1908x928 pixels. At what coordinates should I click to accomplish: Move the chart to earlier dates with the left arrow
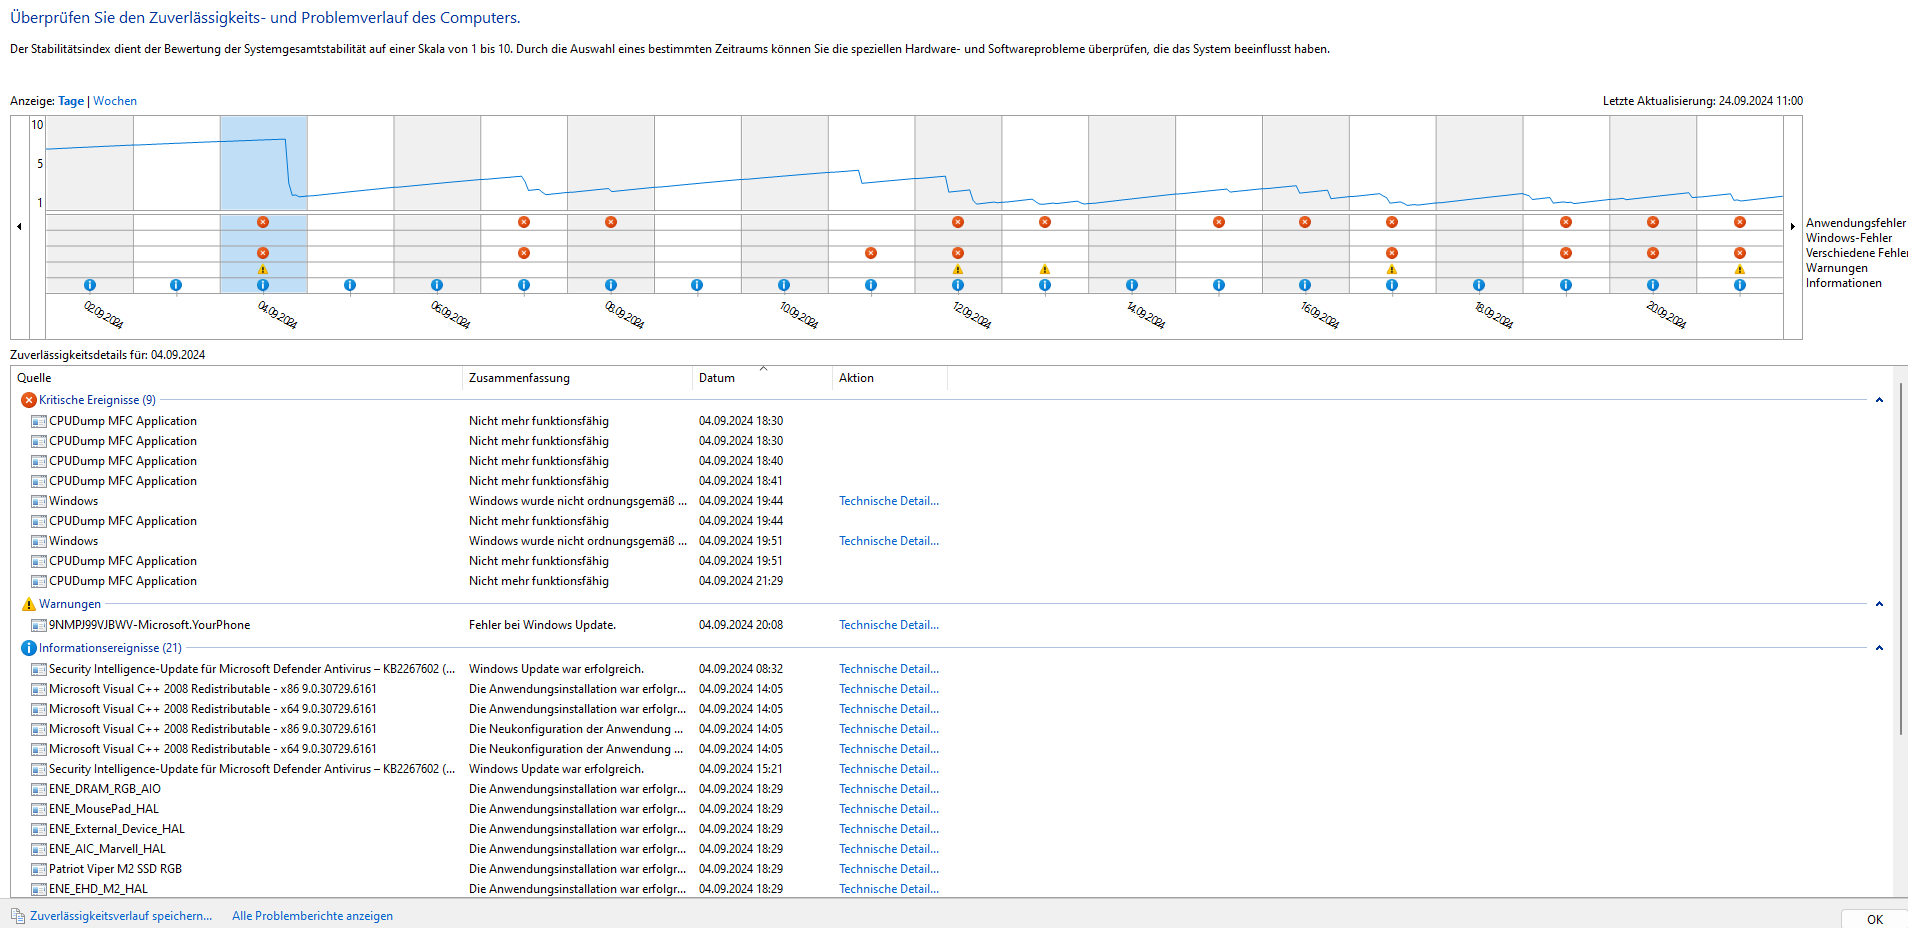(x=19, y=227)
